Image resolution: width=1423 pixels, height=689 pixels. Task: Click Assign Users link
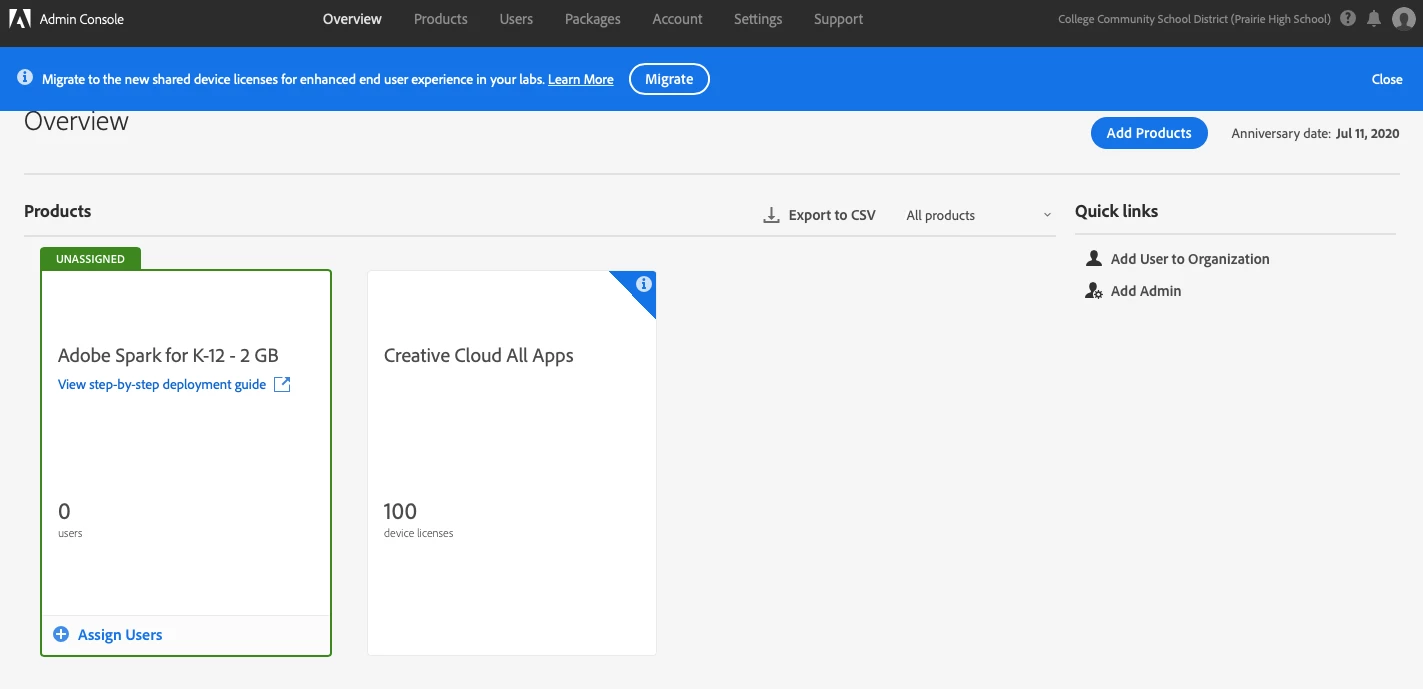pyautogui.click(x=120, y=634)
